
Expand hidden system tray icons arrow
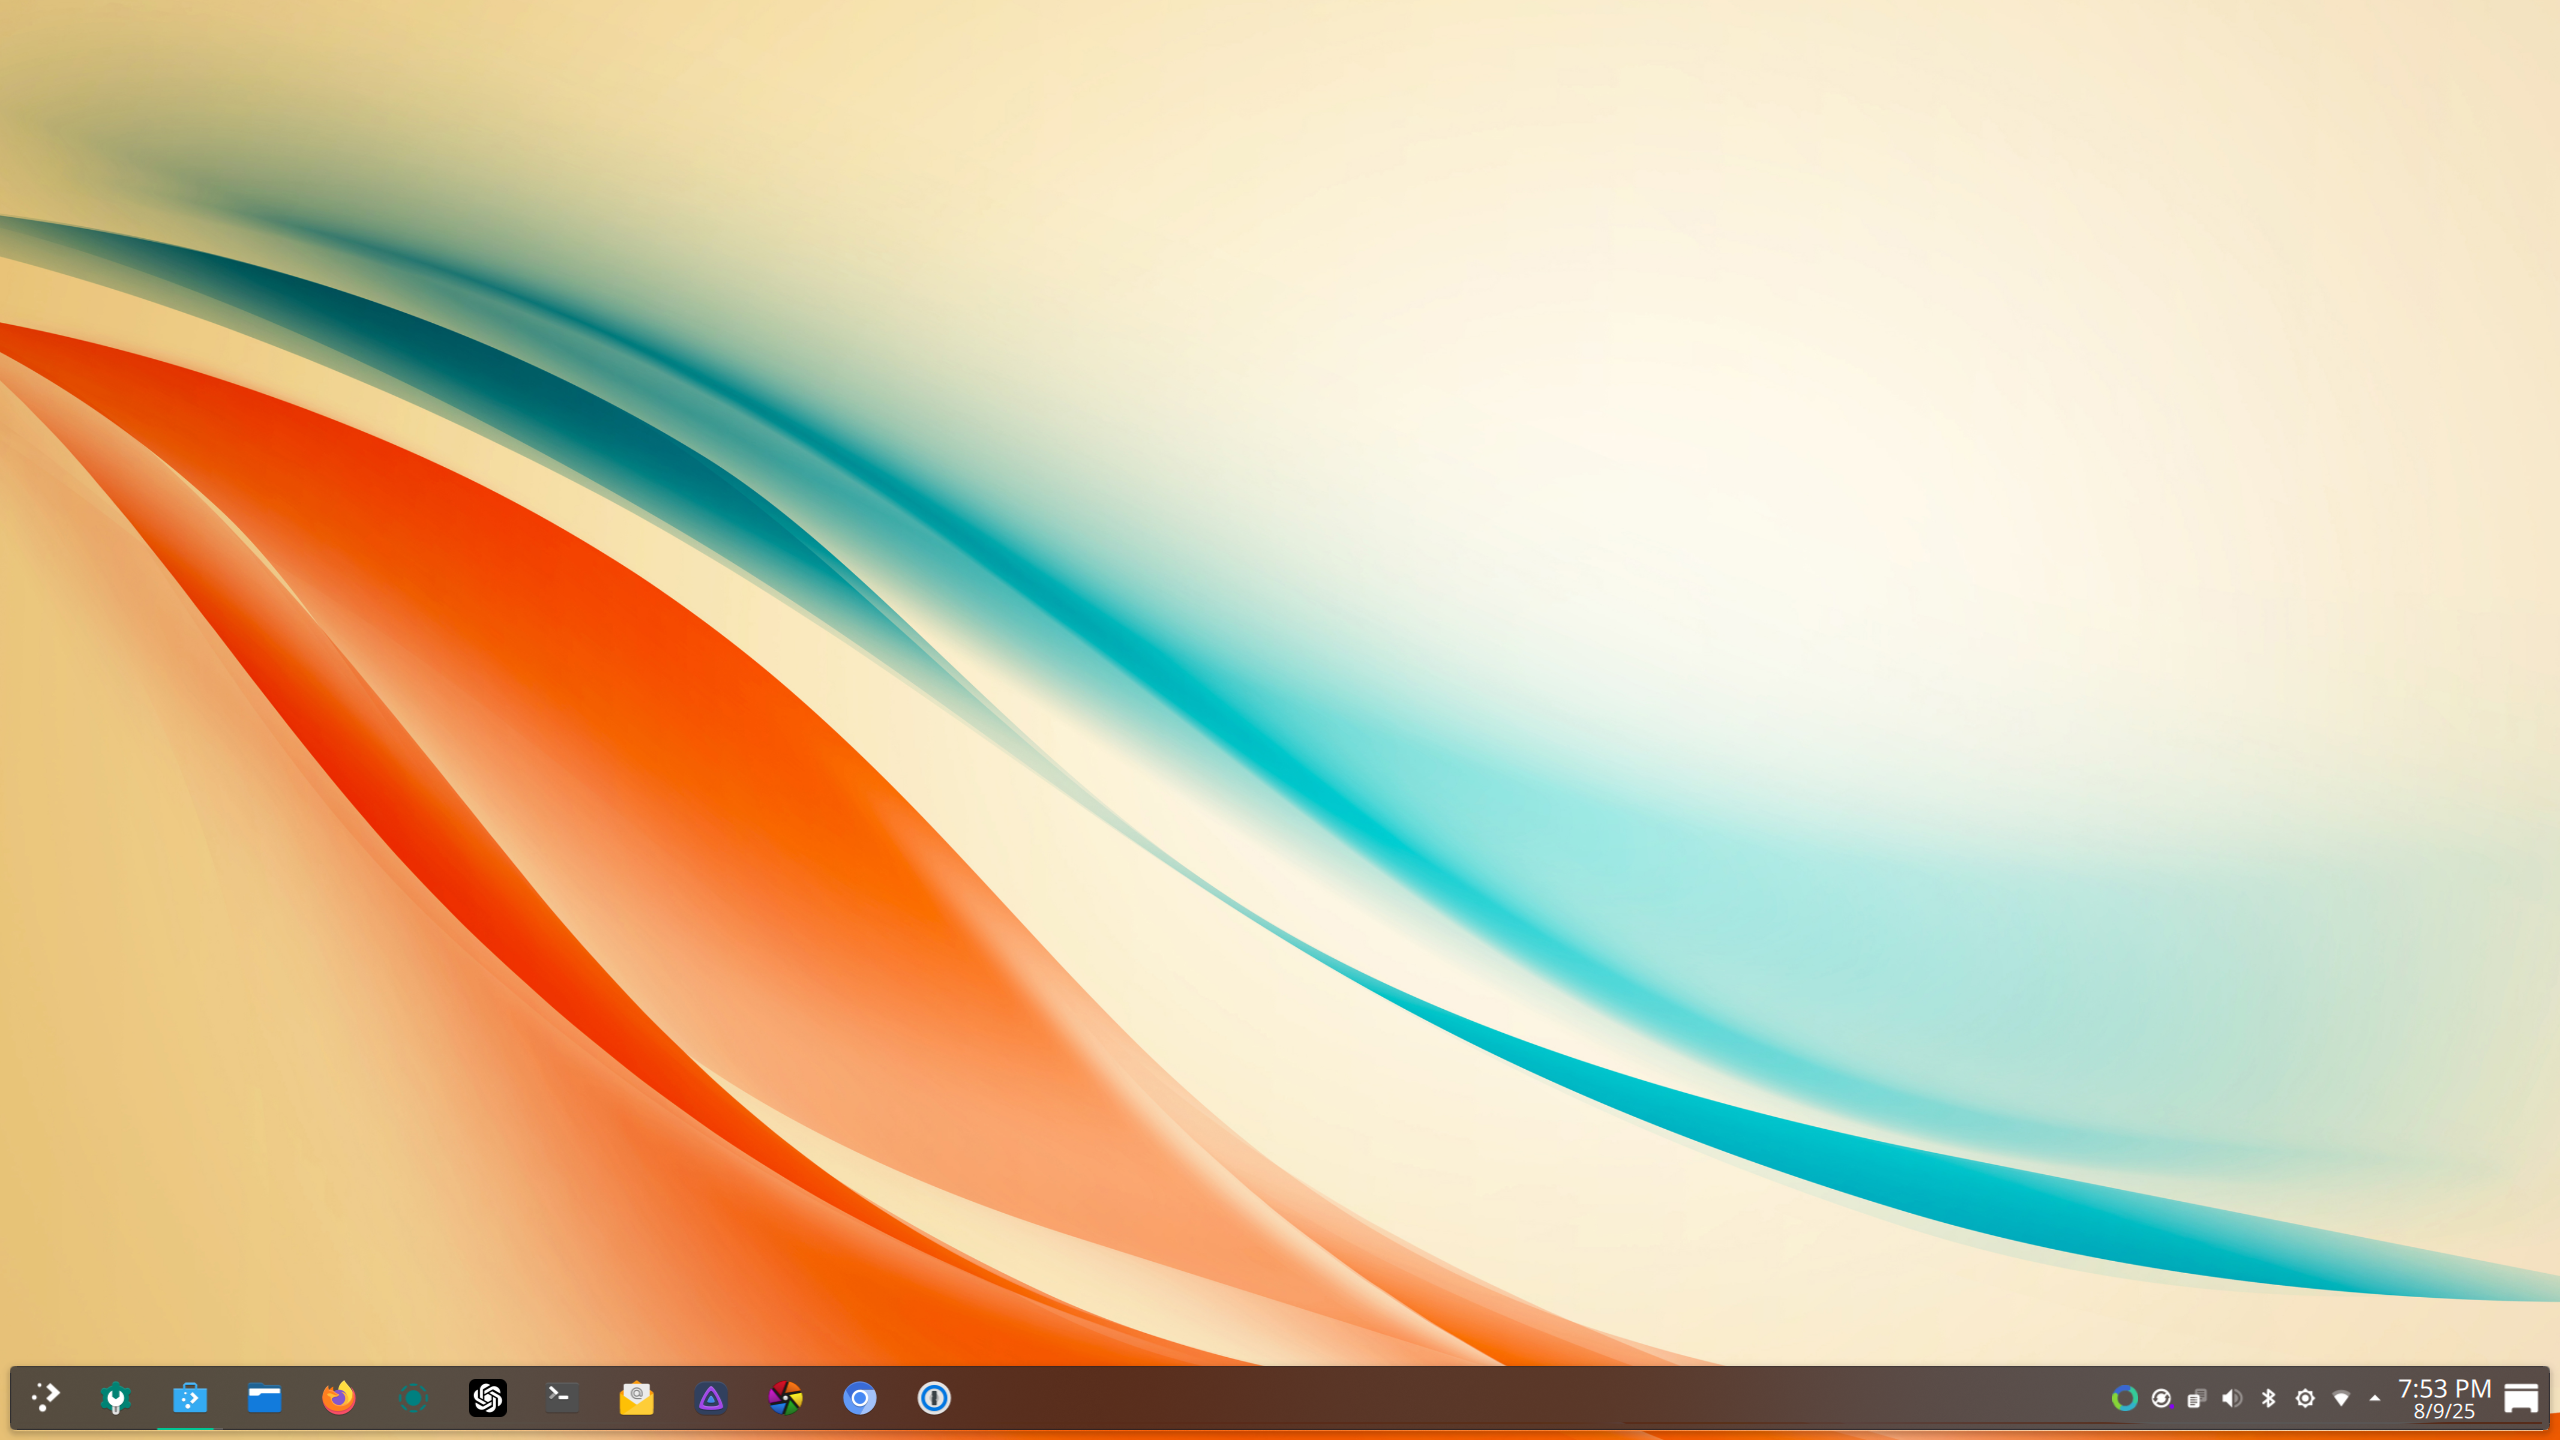tap(2375, 1398)
